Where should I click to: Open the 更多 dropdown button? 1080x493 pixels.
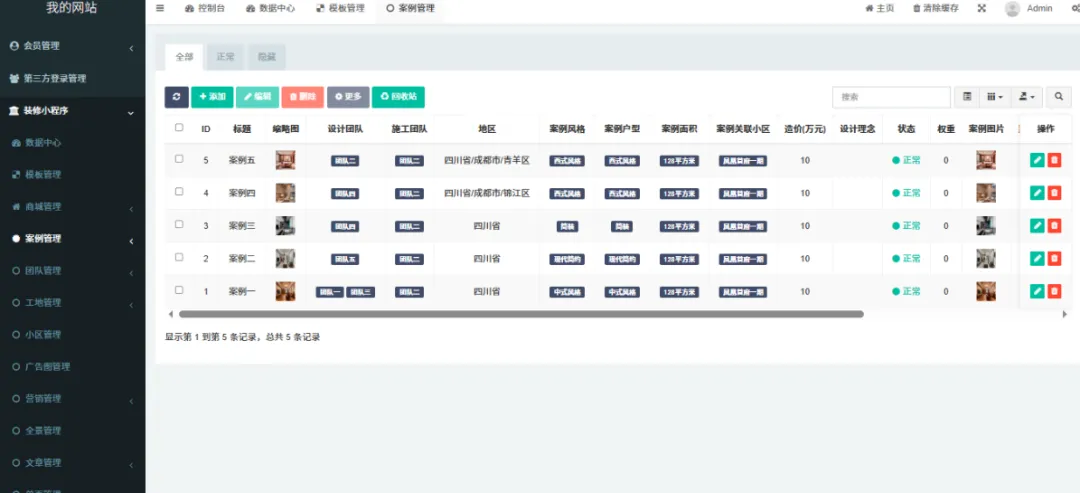(x=349, y=97)
